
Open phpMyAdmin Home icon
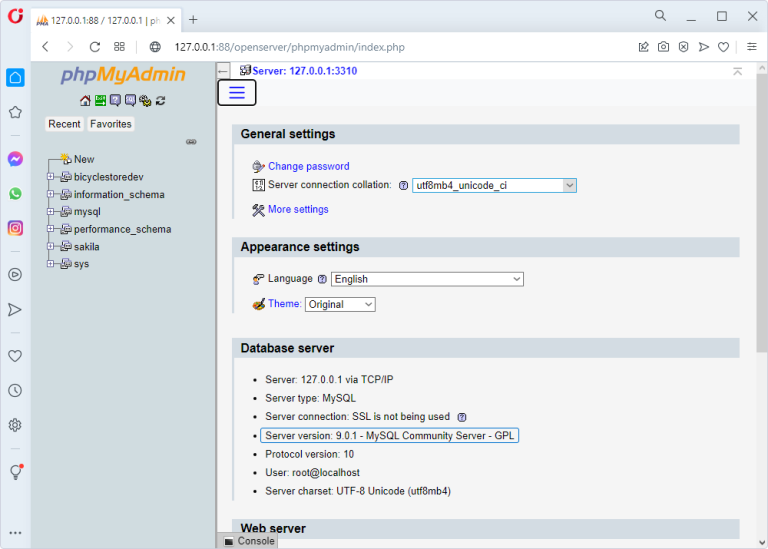(85, 100)
